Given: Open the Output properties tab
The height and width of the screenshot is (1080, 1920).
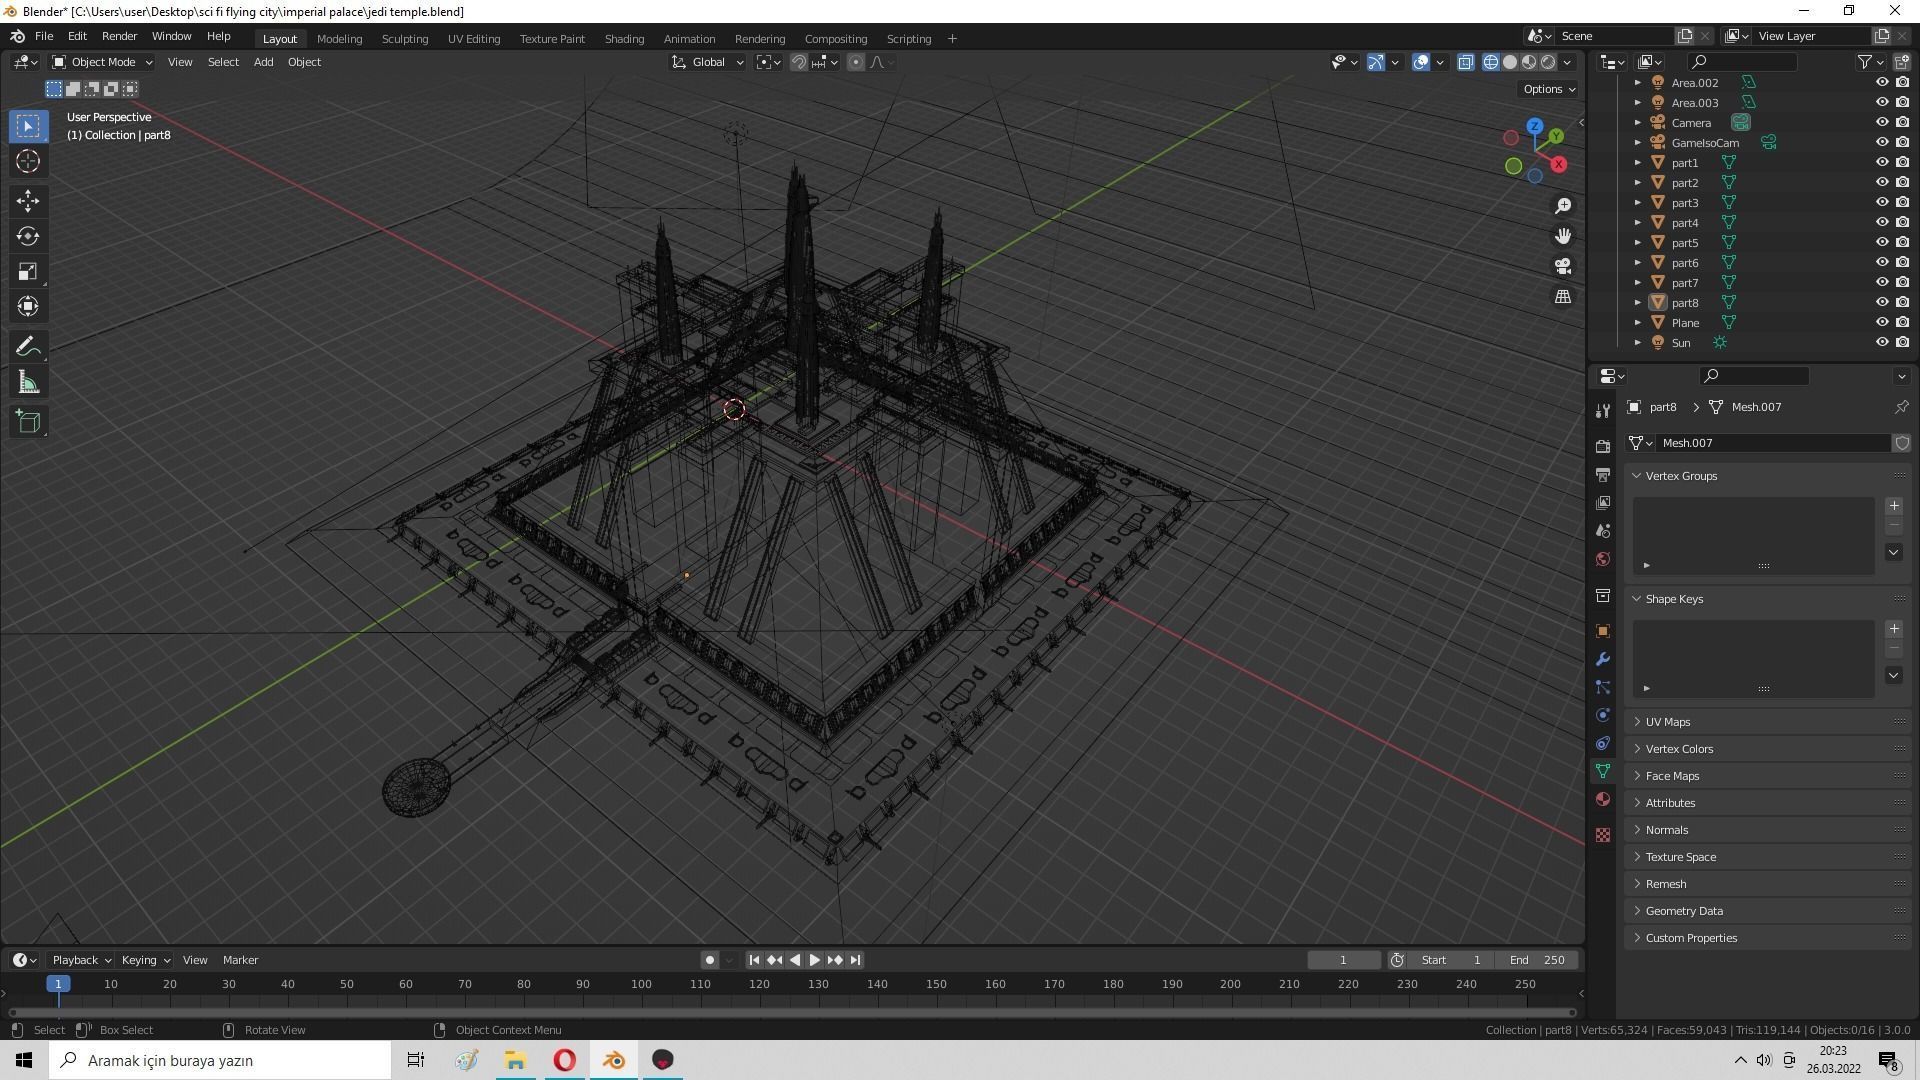Looking at the screenshot, I should pyautogui.click(x=1603, y=474).
